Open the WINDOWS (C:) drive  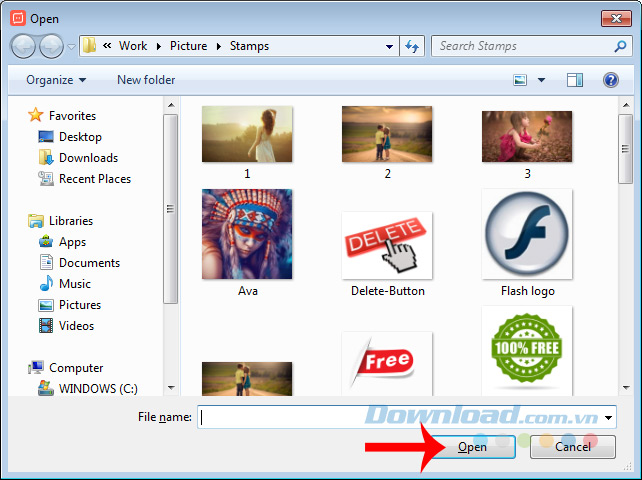[98, 388]
